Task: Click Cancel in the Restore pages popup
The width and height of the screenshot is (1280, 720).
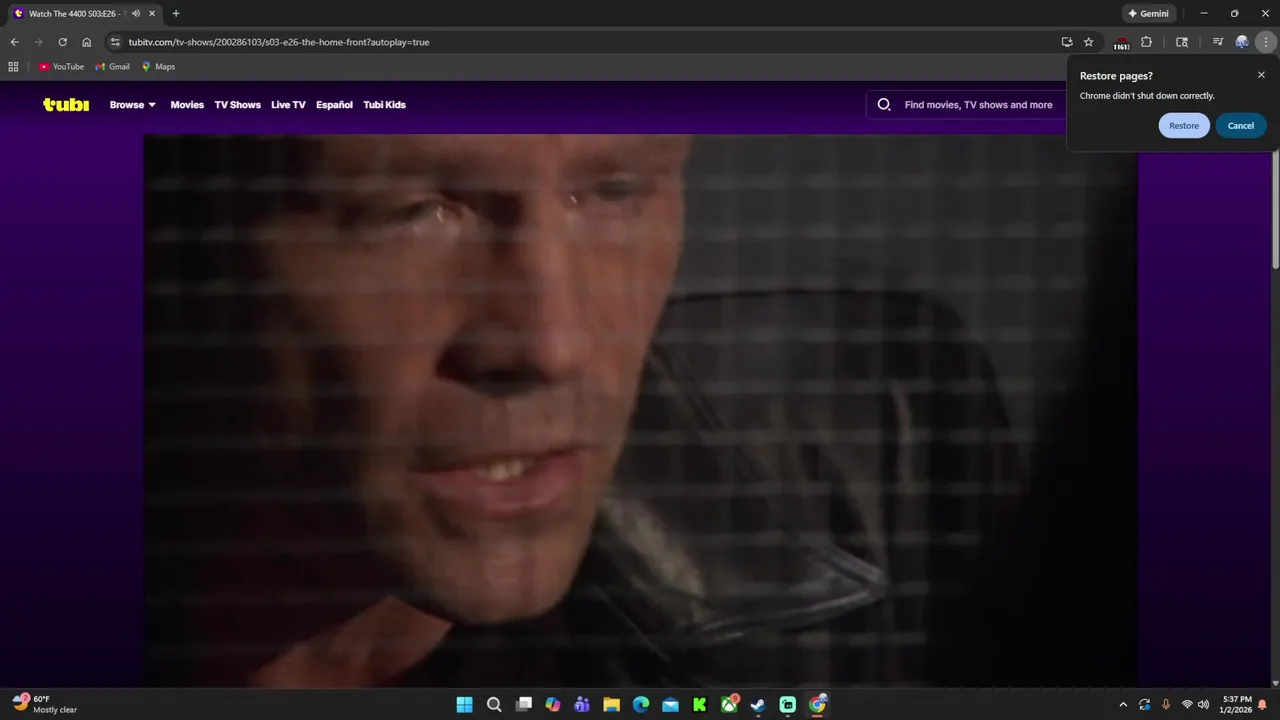Action: point(1241,126)
